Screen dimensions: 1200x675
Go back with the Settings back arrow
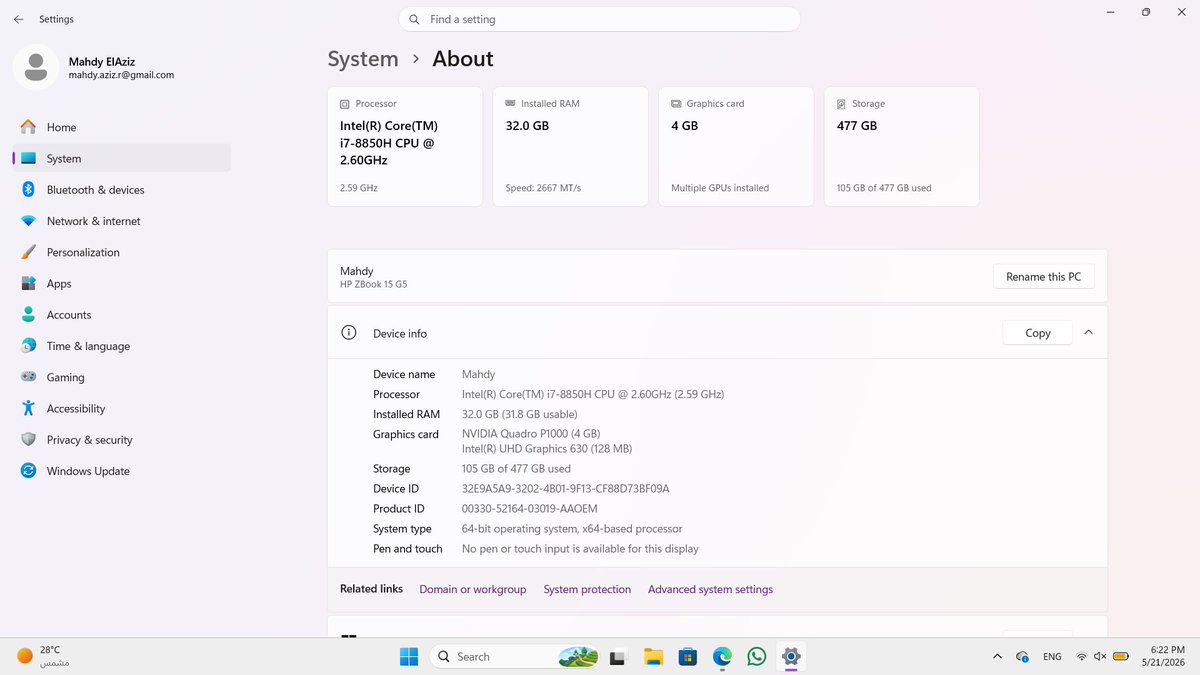[x=18, y=19]
